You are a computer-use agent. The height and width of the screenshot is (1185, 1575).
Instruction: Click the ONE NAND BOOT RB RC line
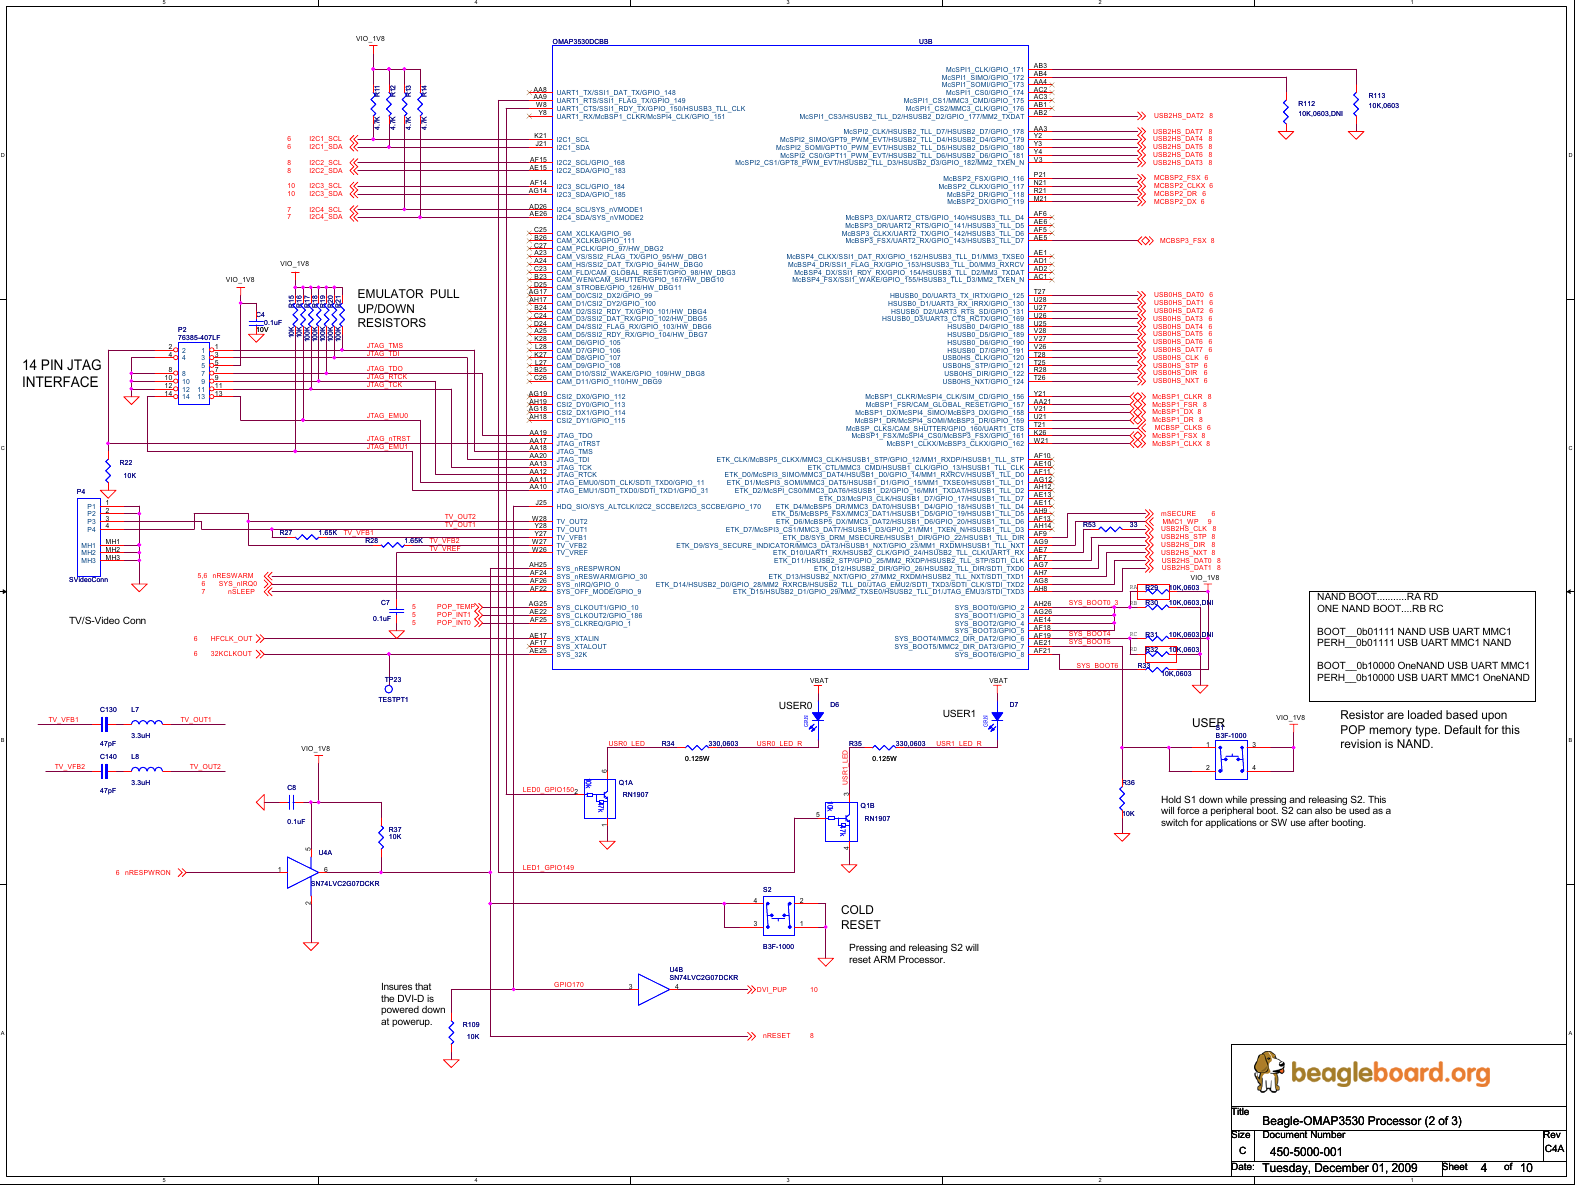point(1380,608)
